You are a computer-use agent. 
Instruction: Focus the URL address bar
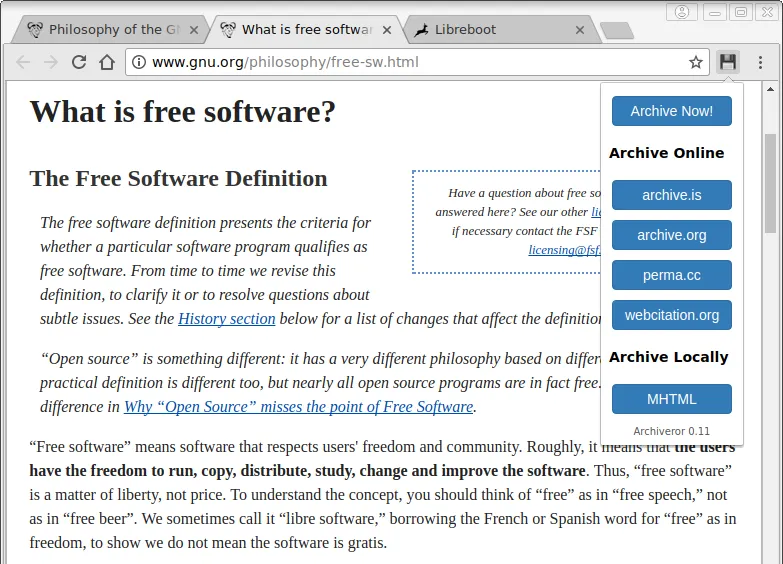(x=417, y=62)
